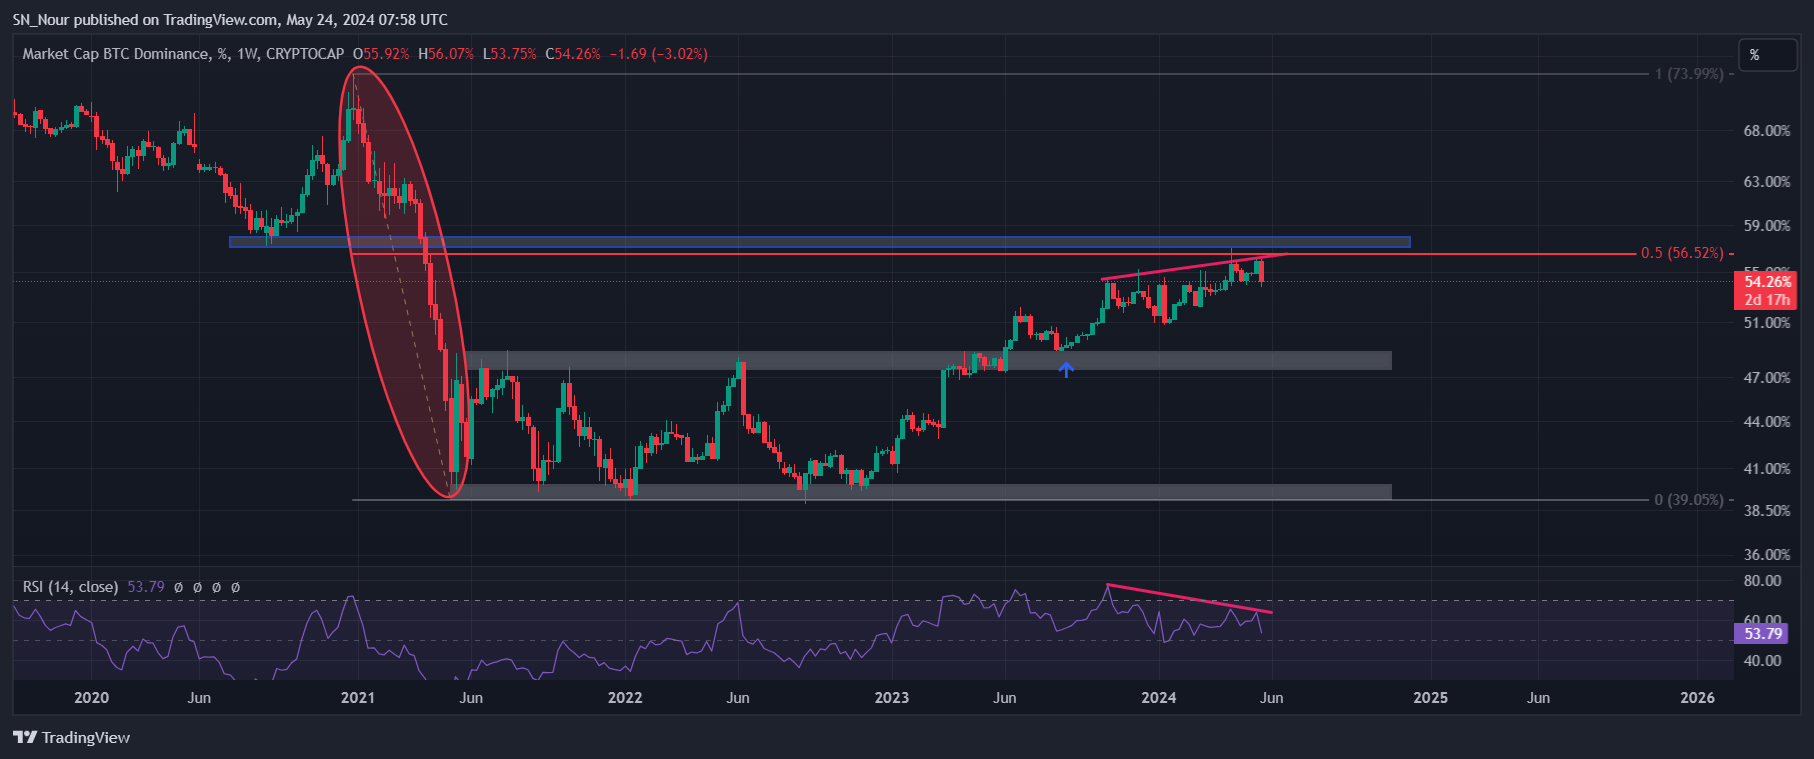Select the low value L53.75%
This screenshot has width=1814, height=759.
point(510,54)
